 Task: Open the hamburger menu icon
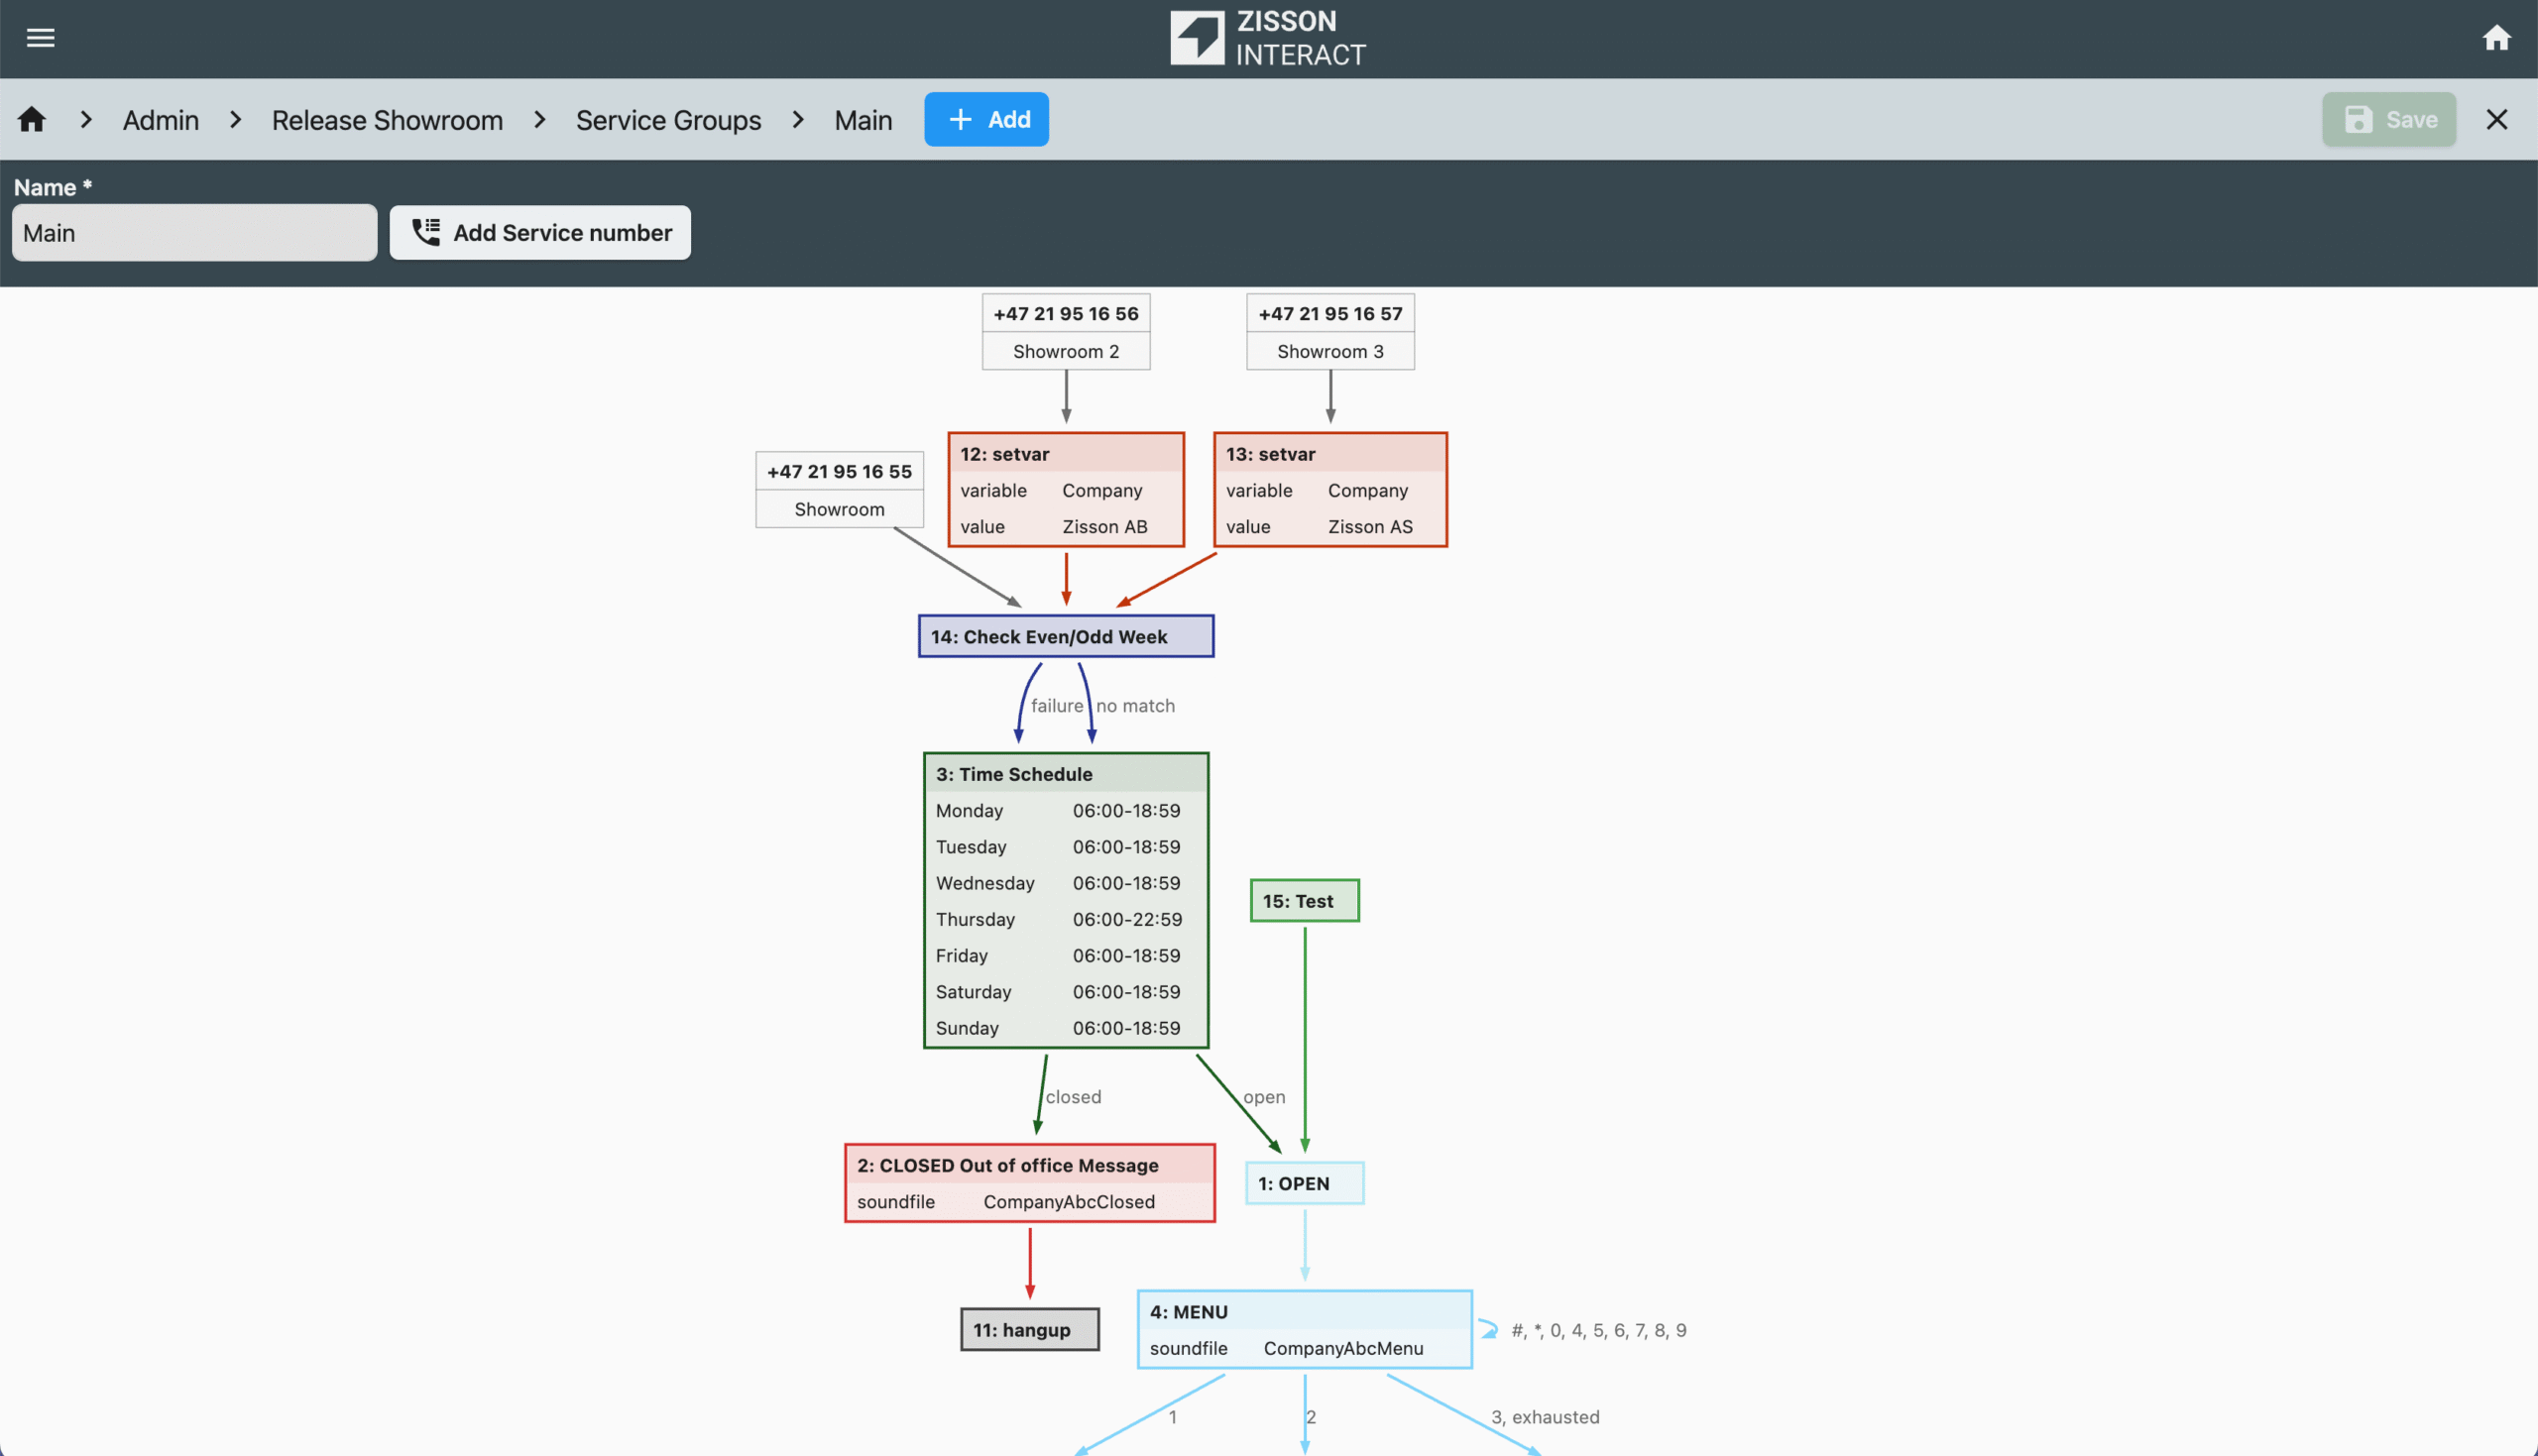click(x=40, y=38)
